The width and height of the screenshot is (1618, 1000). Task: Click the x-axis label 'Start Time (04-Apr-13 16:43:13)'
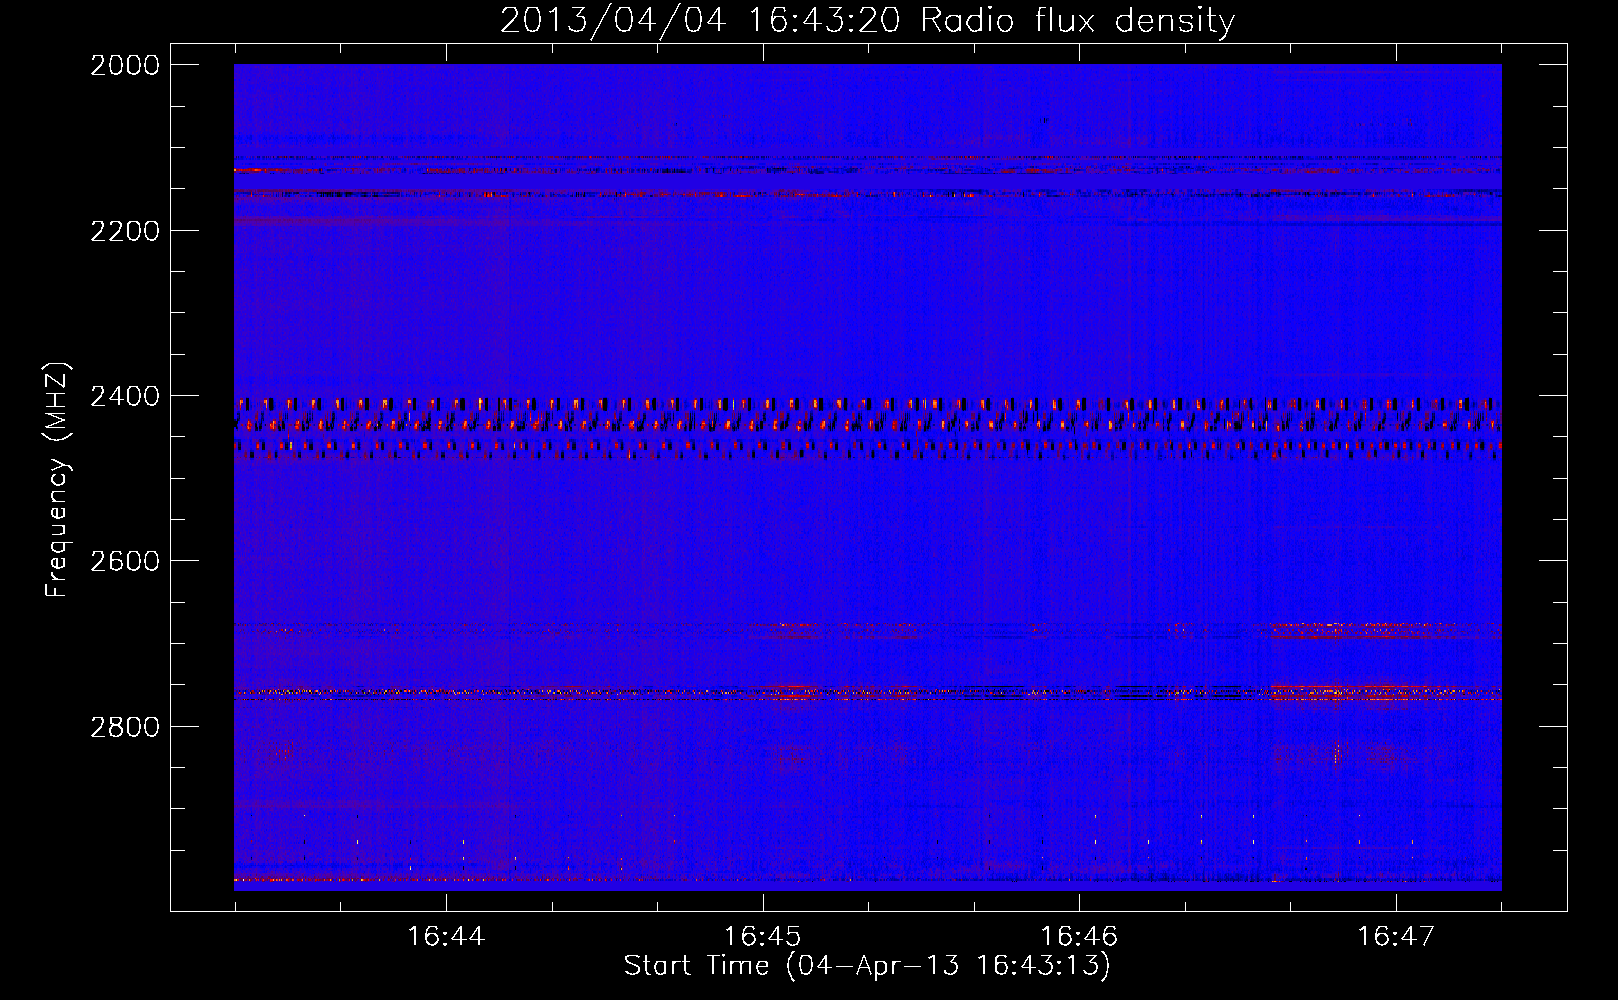(x=867, y=966)
